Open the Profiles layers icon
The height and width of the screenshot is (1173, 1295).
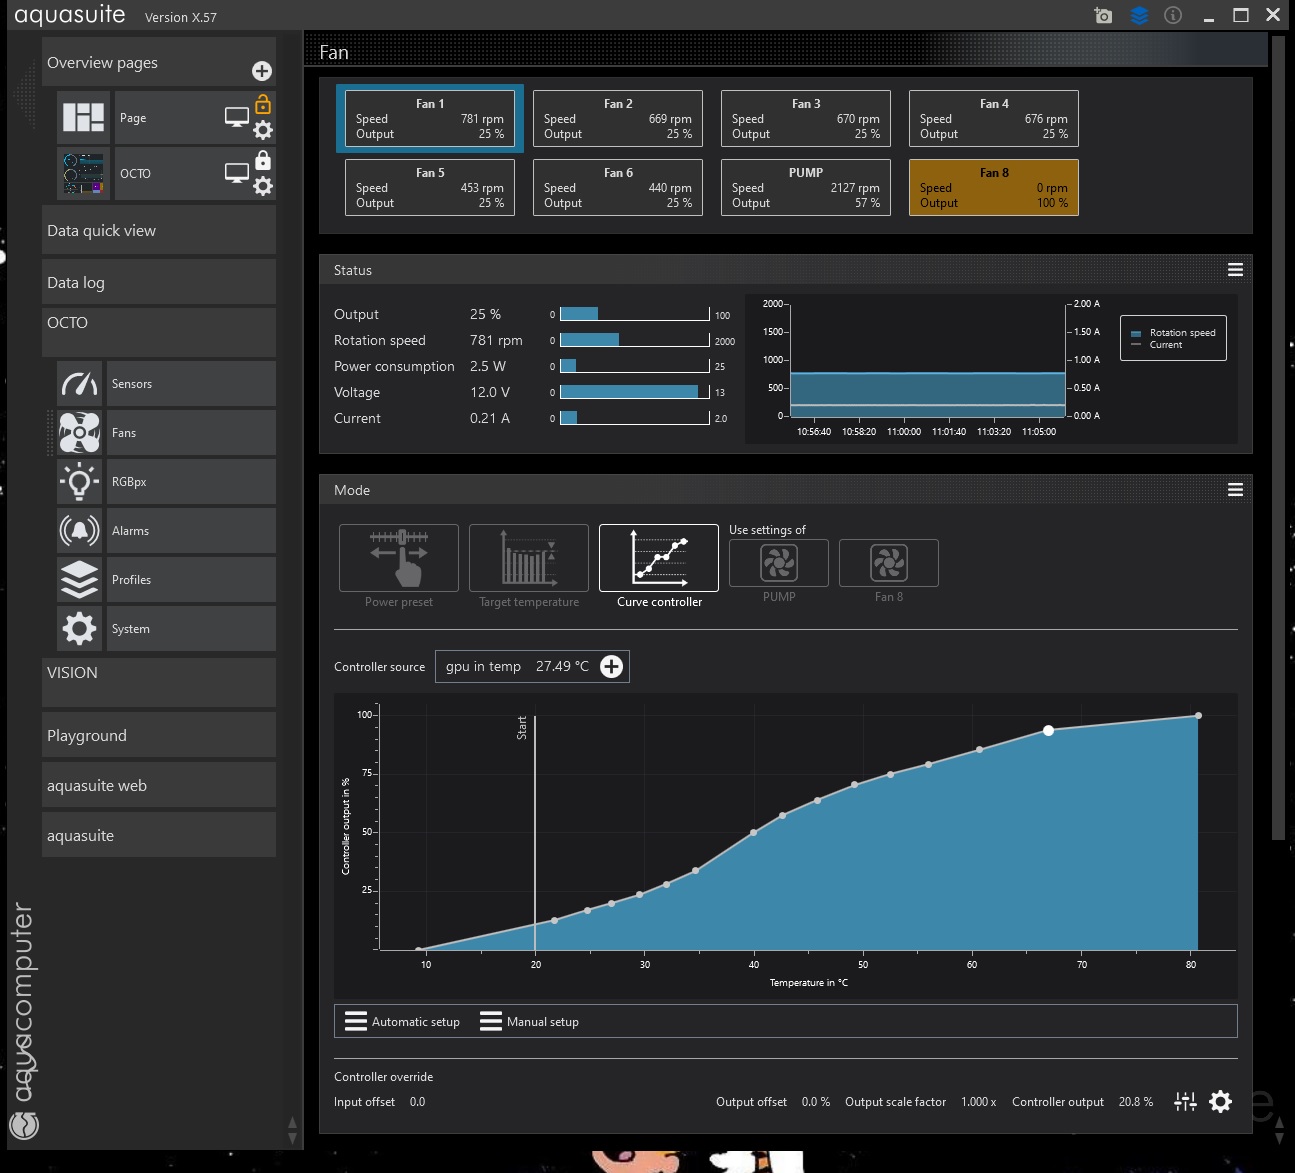[80, 580]
